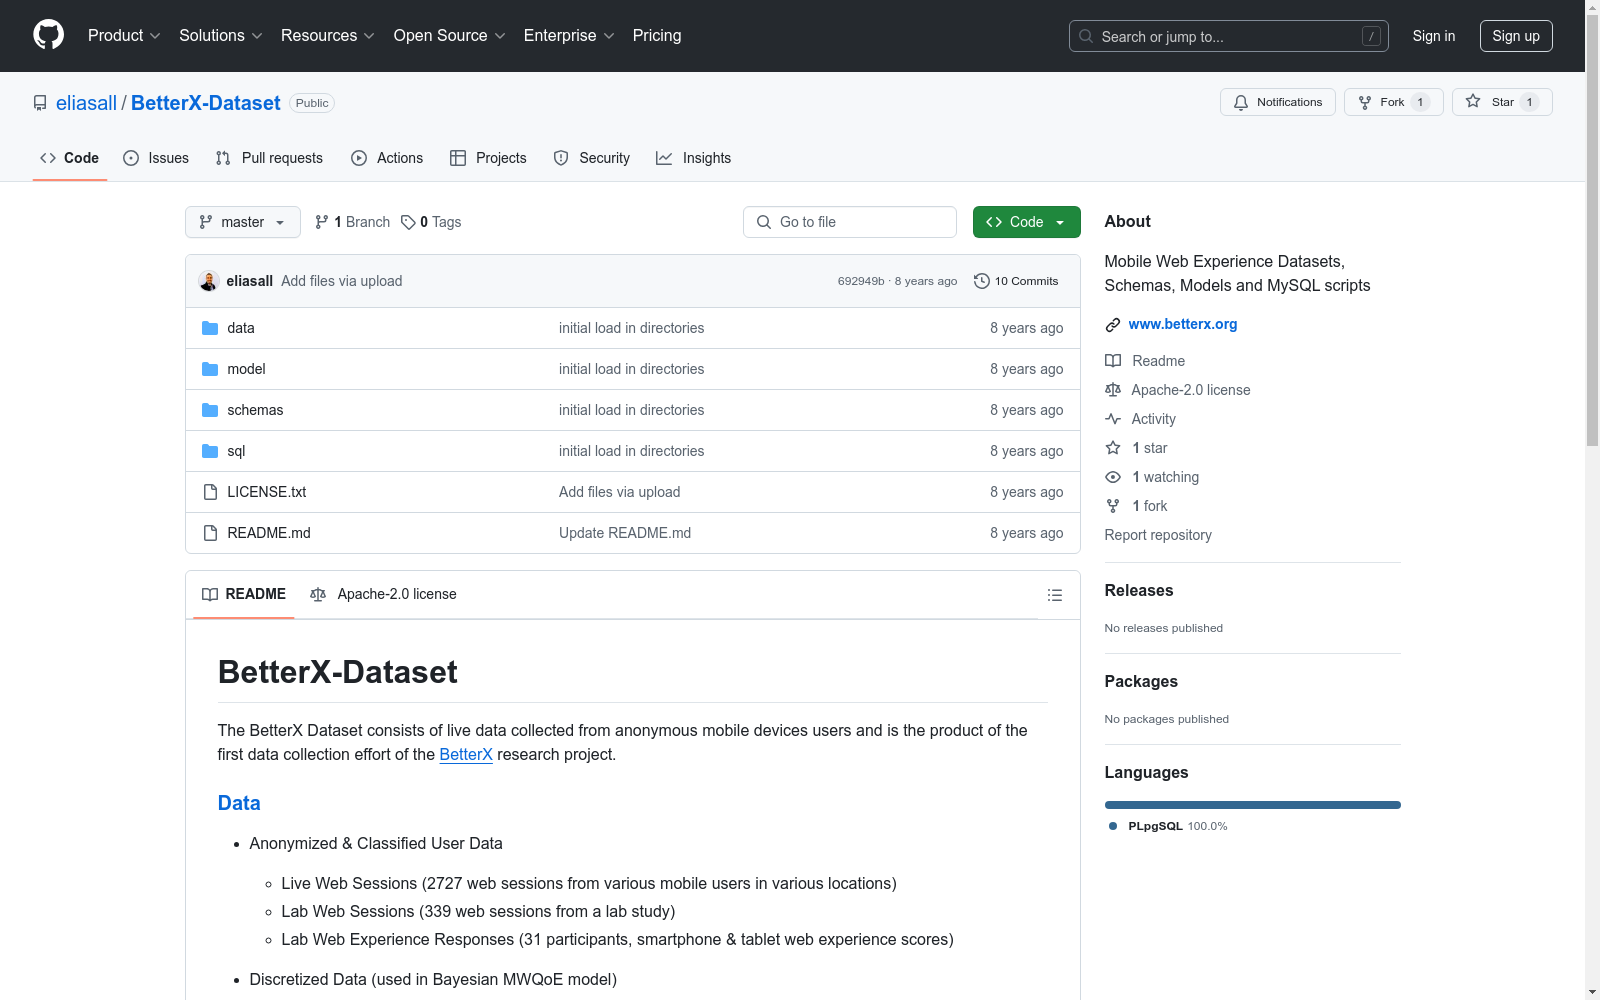
Task: Click the Fork icon in the Fork button
Action: click(1365, 102)
